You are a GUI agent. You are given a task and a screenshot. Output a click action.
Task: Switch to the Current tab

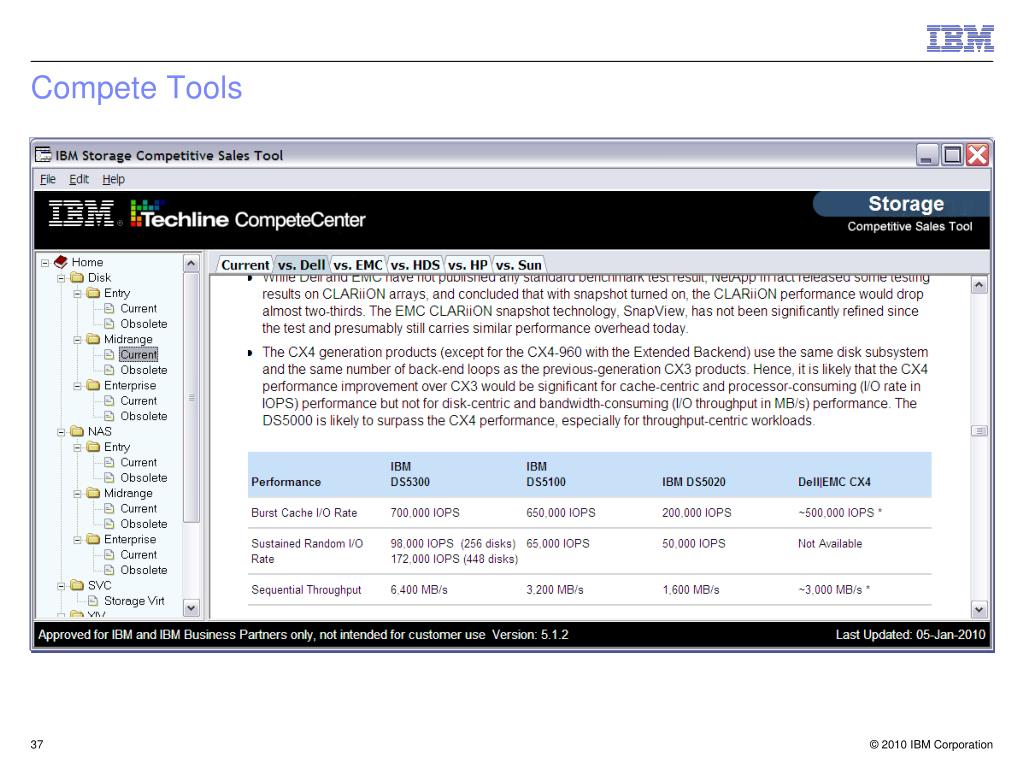[245, 264]
